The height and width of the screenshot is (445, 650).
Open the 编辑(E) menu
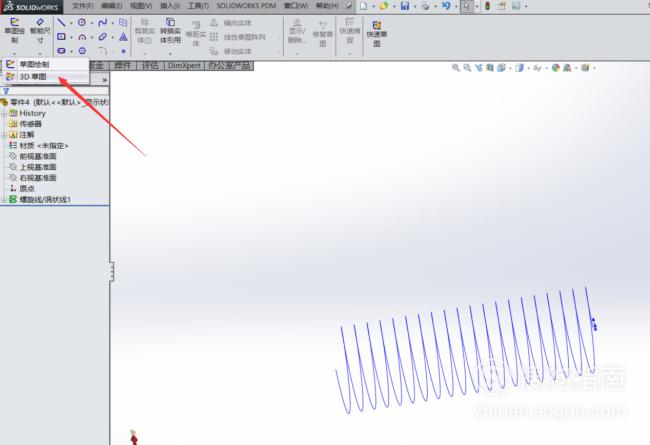112,6
